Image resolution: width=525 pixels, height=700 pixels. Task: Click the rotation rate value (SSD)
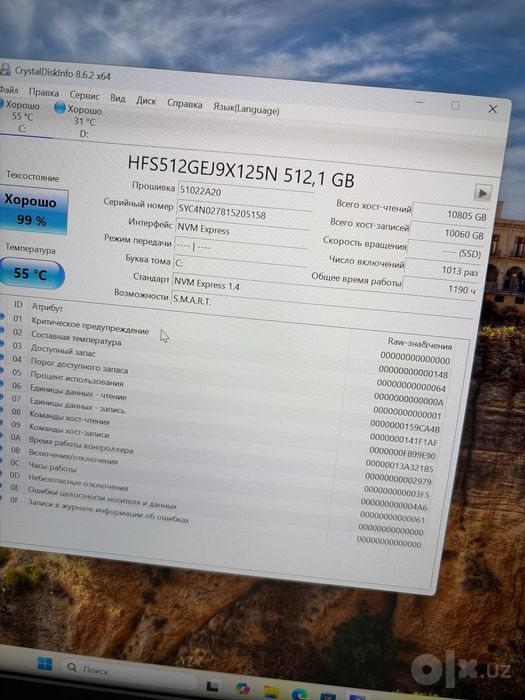[445, 253]
